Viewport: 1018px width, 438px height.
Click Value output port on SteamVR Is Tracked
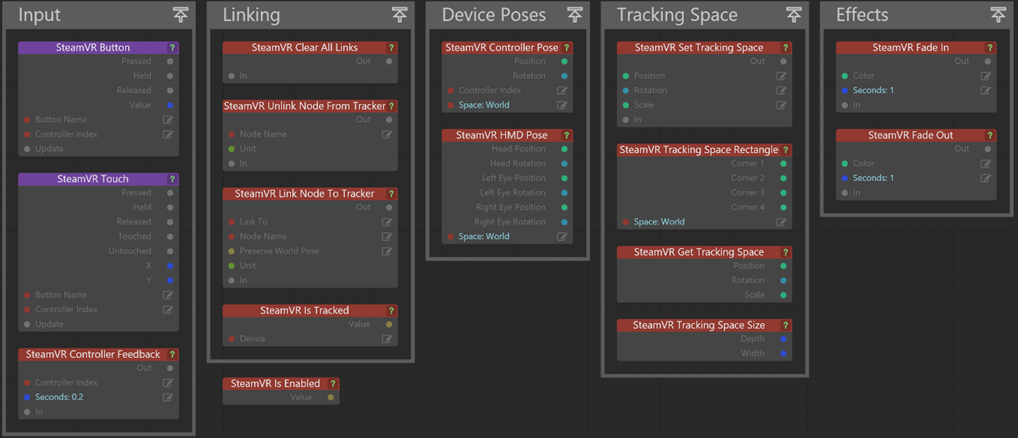389,324
